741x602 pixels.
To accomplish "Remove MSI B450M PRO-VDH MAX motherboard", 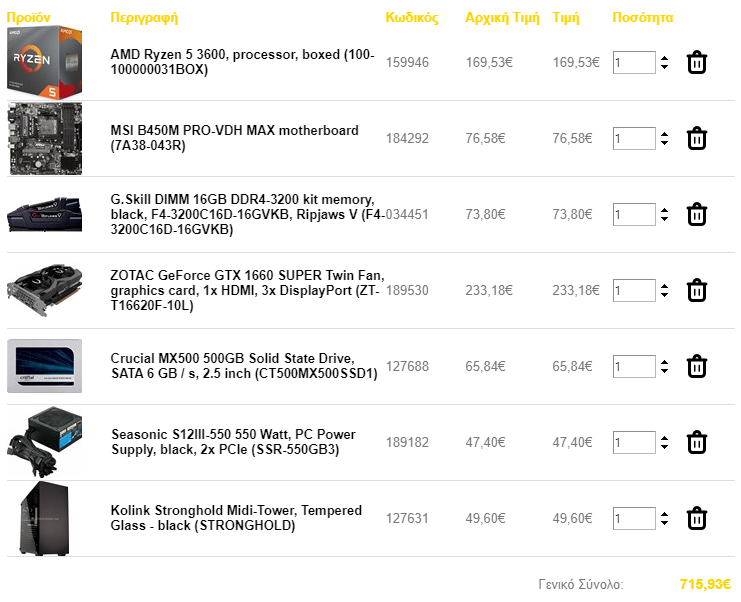I will tap(697, 138).
